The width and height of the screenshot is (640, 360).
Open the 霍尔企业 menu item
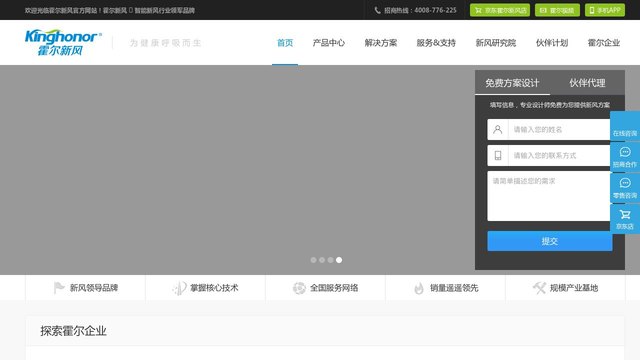604,43
